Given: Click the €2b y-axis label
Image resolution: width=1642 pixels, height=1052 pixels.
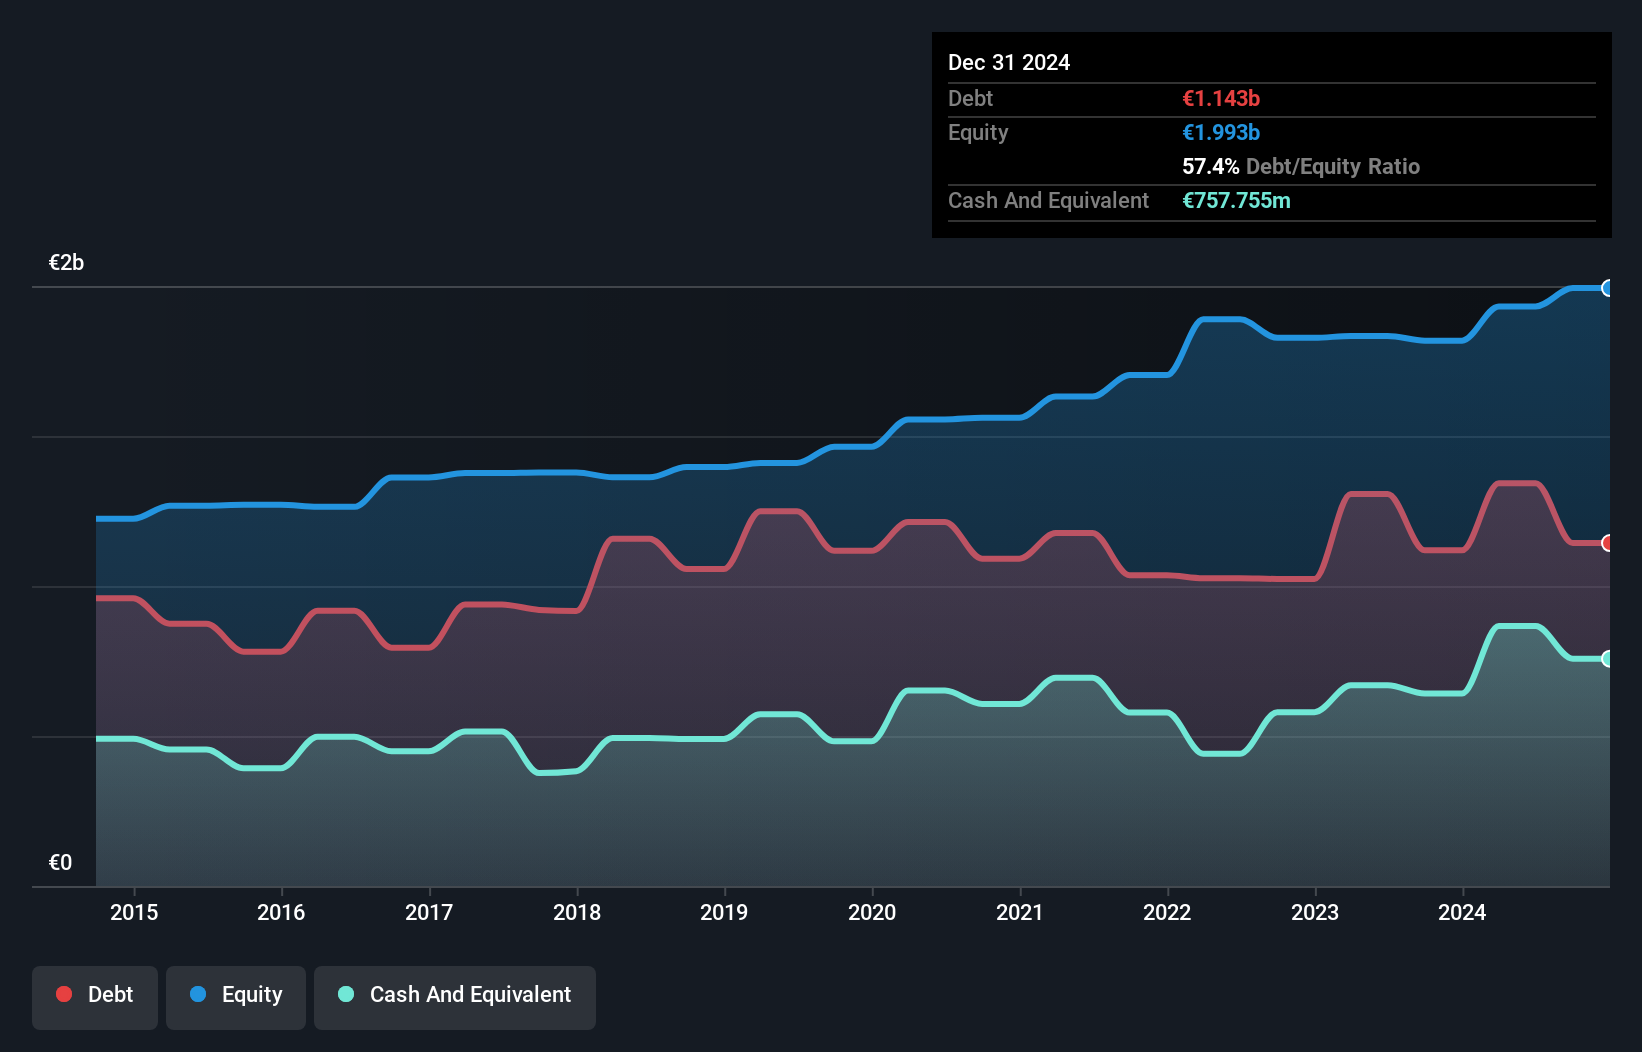Looking at the screenshot, I should click(66, 262).
